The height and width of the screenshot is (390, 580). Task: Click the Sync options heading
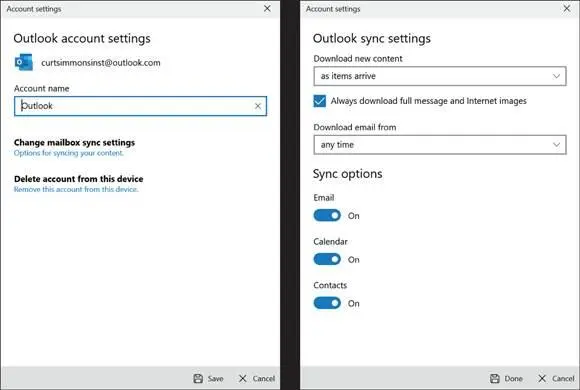coord(347,174)
